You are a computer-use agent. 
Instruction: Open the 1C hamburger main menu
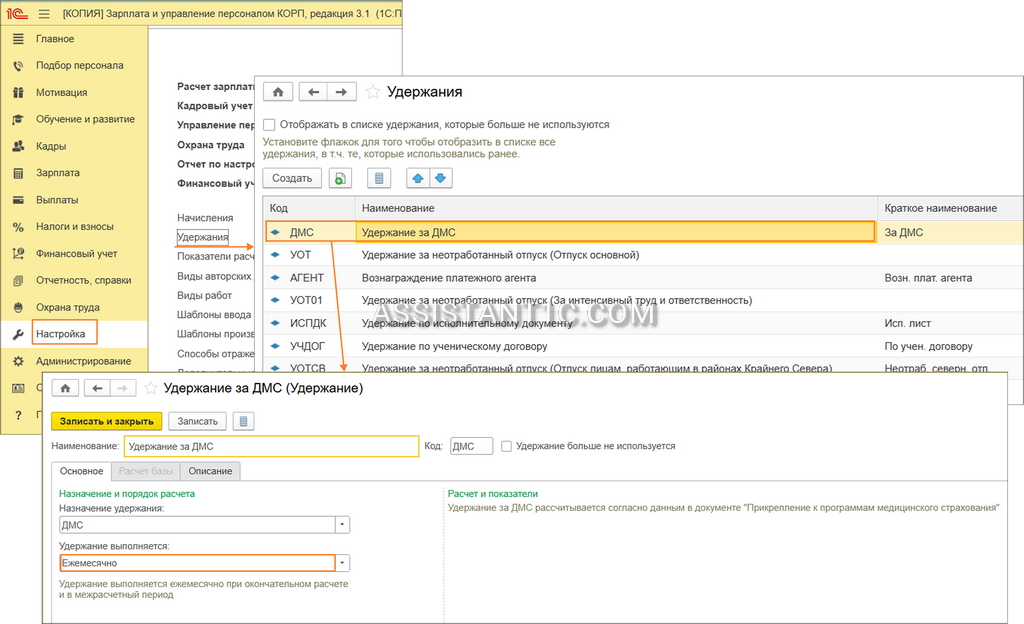(x=44, y=13)
